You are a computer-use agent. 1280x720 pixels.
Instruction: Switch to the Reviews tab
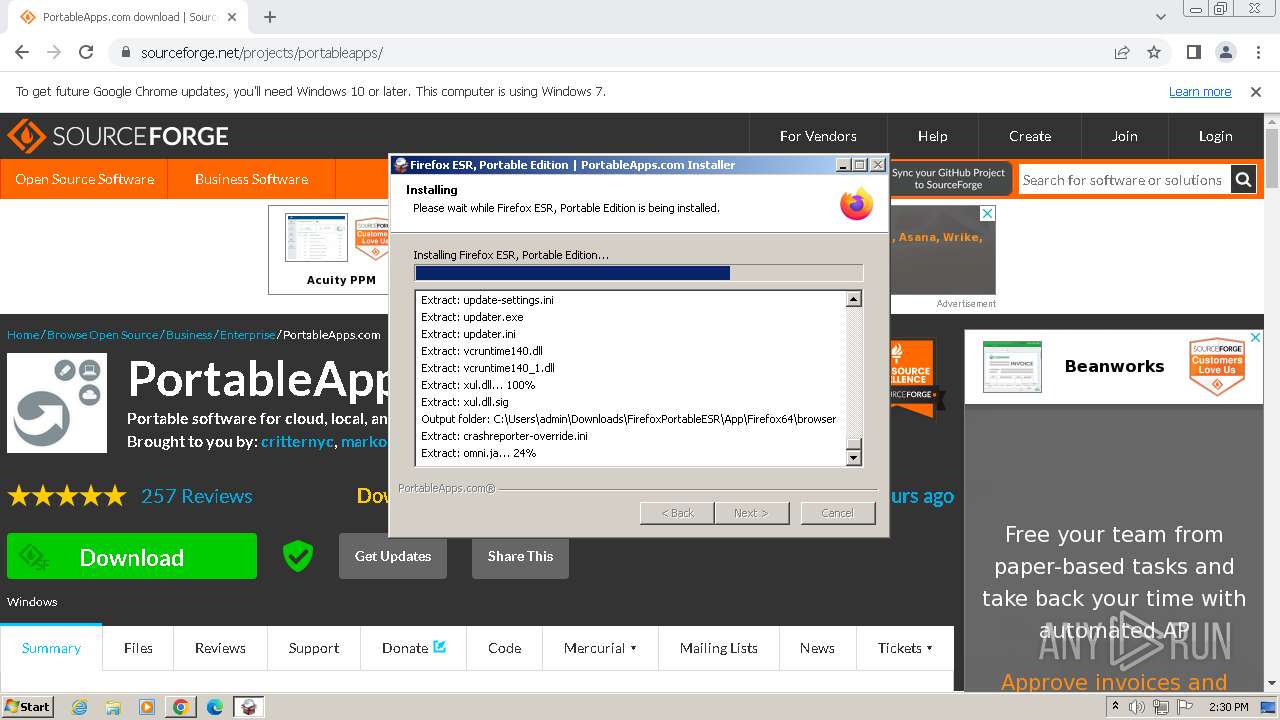tap(220, 648)
